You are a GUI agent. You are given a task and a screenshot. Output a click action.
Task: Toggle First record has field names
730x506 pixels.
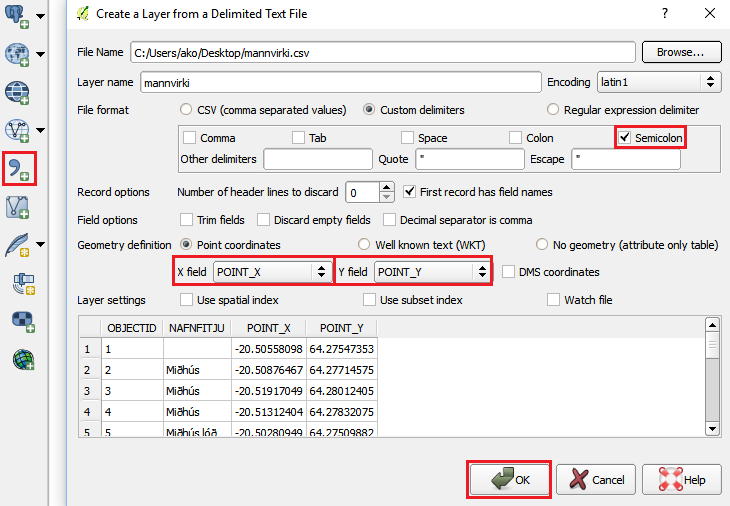411,192
